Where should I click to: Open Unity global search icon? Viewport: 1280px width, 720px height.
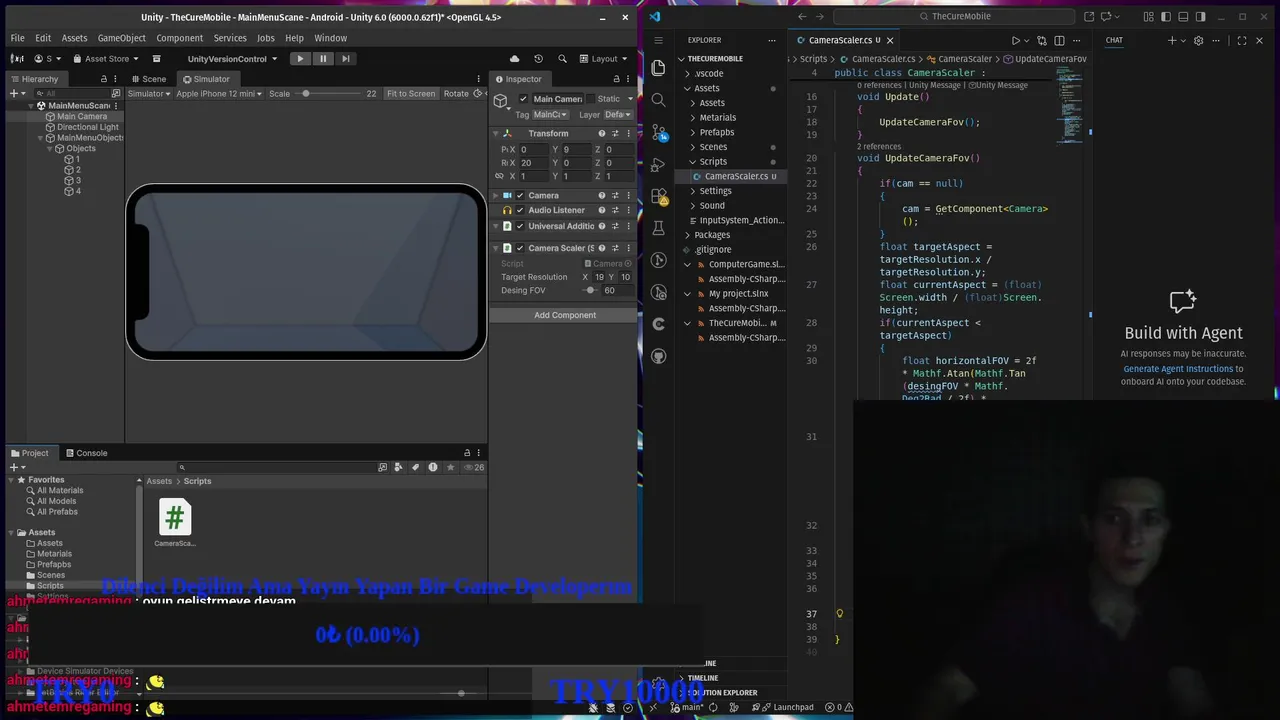(x=562, y=59)
